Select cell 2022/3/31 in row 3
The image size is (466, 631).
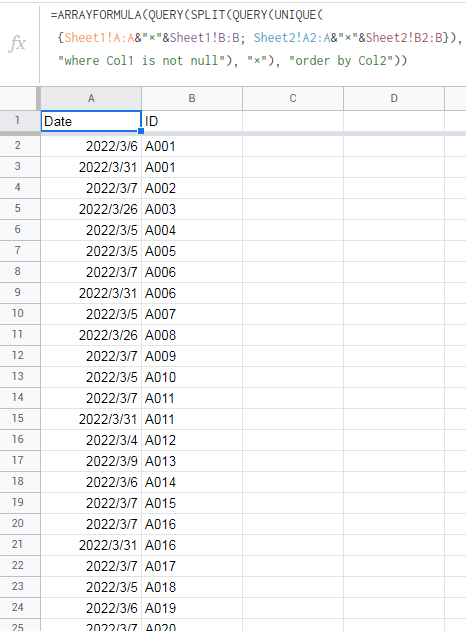click(91, 167)
